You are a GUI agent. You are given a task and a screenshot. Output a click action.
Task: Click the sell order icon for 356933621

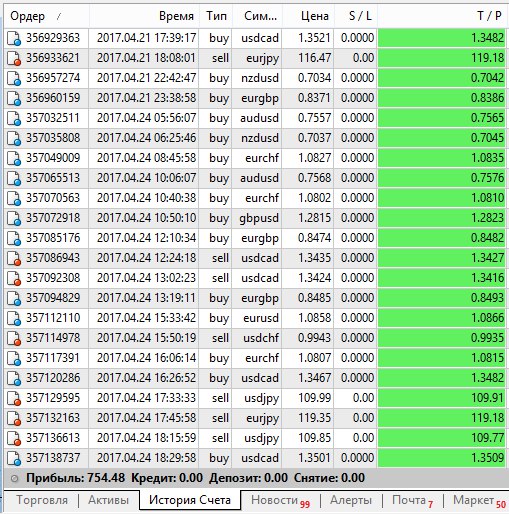14,58
